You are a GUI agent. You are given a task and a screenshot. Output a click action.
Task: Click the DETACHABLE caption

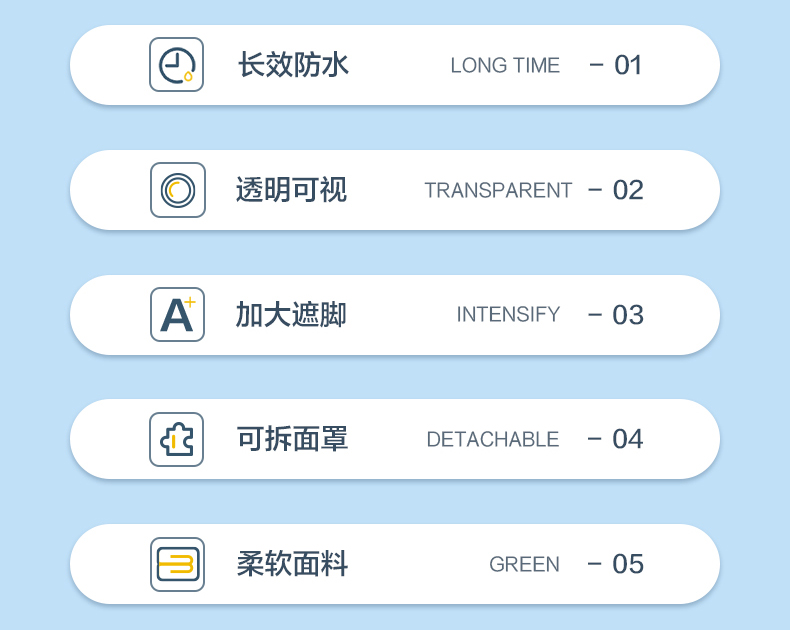pos(493,439)
